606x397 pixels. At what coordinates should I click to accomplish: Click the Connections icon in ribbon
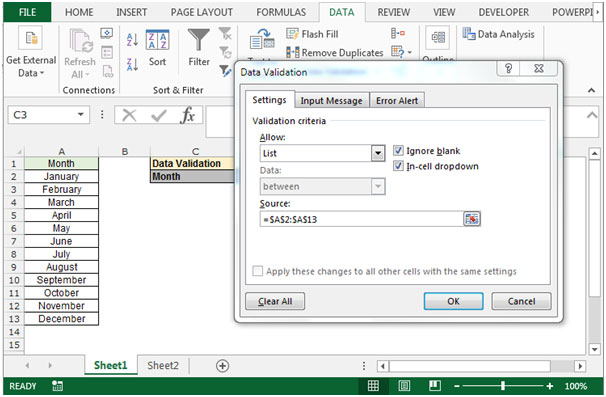(x=107, y=33)
